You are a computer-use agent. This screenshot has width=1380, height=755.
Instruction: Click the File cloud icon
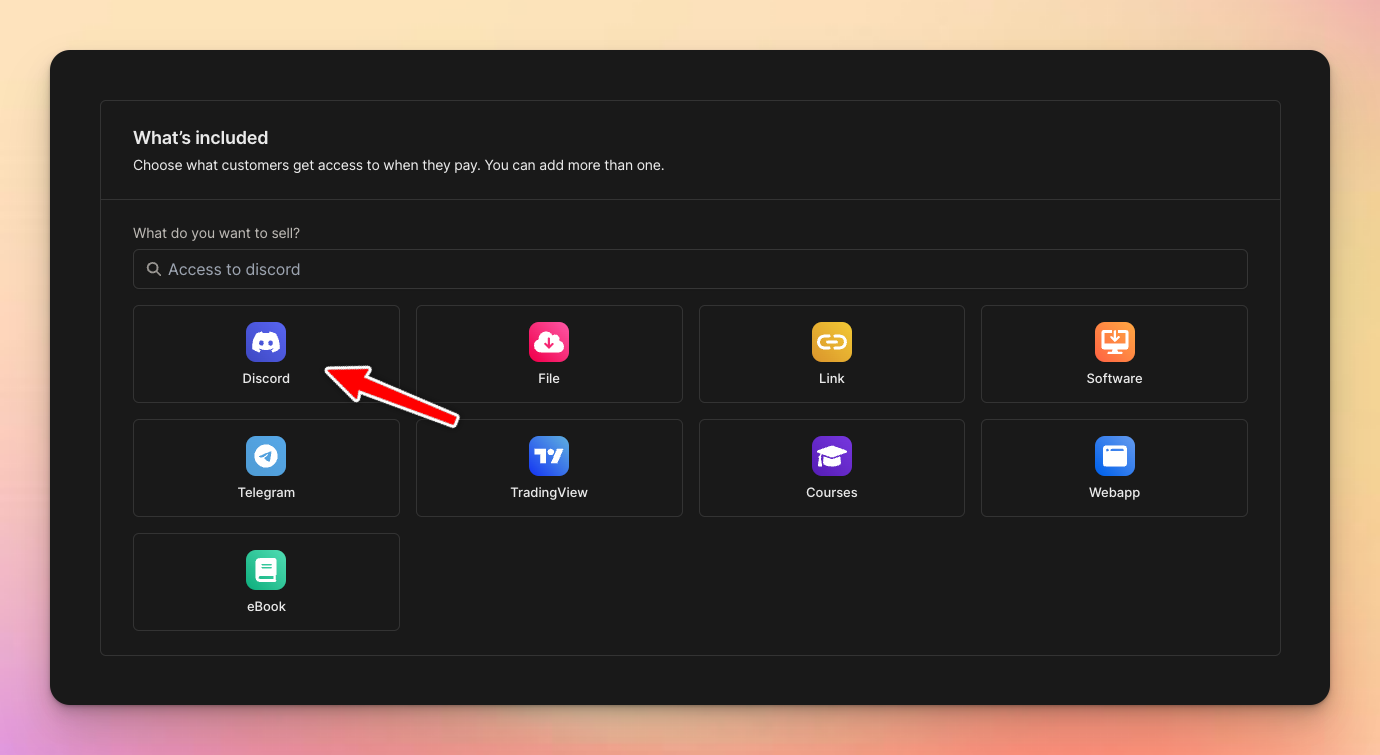click(549, 341)
